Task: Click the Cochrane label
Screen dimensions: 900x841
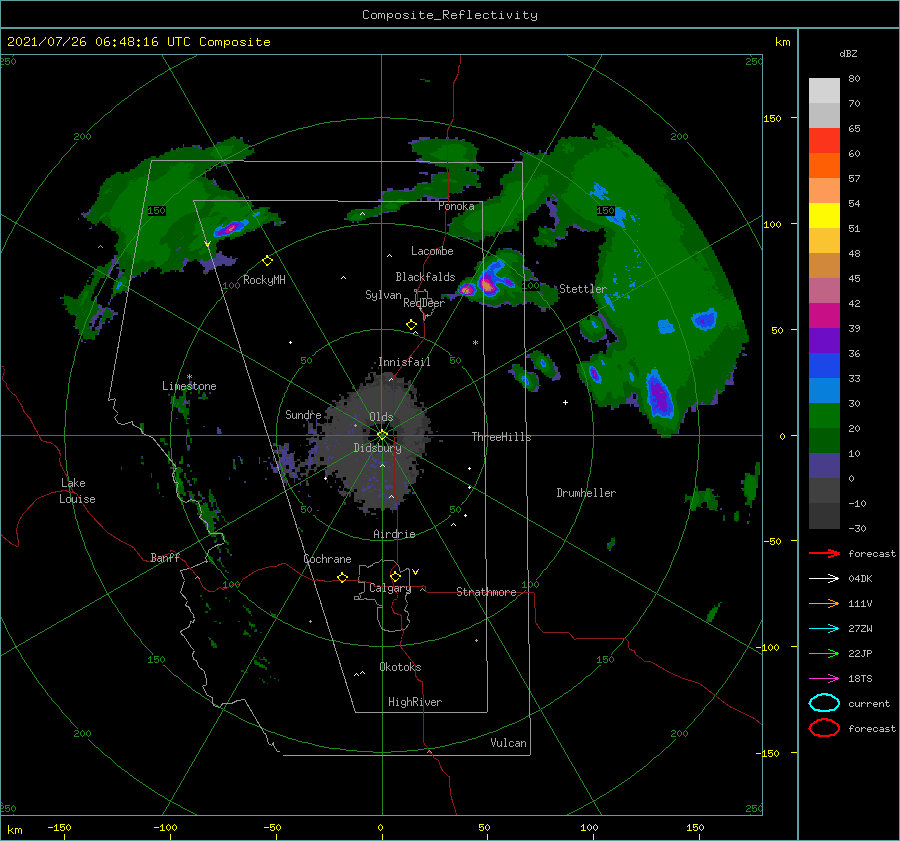Action: click(327, 559)
